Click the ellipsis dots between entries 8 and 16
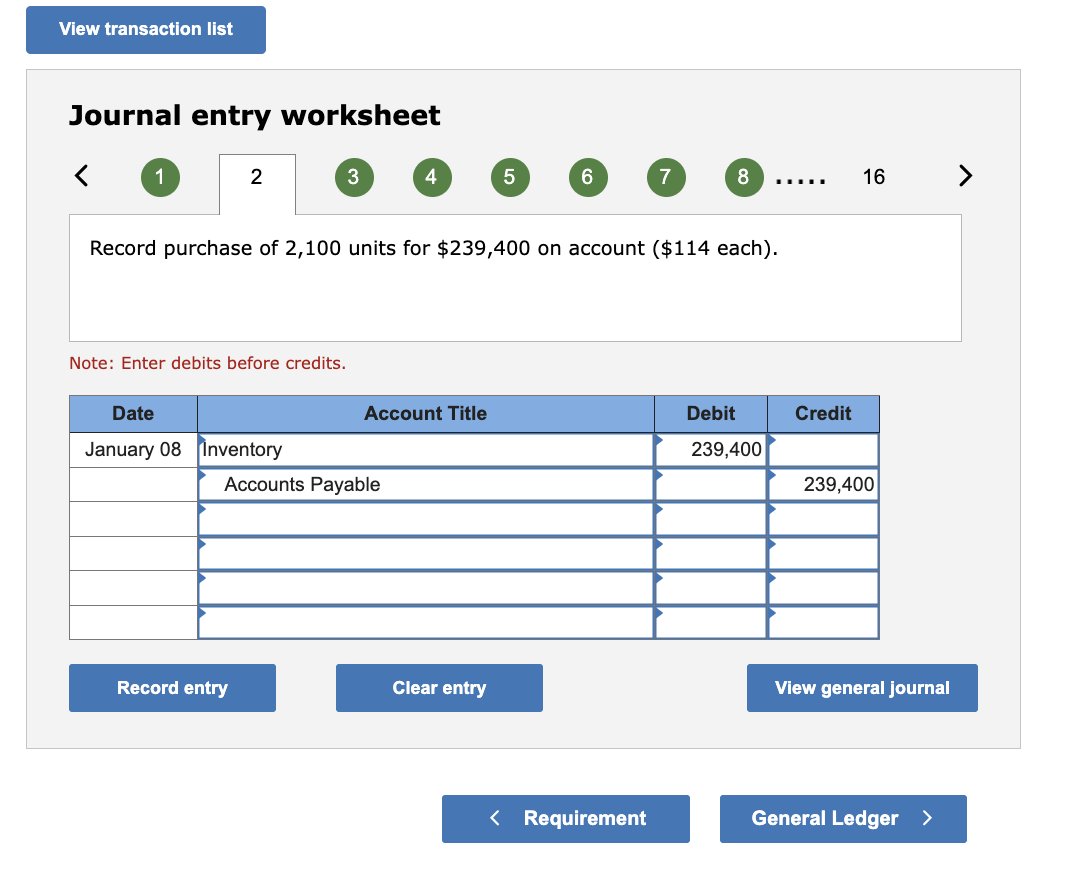1084x878 pixels. (801, 182)
